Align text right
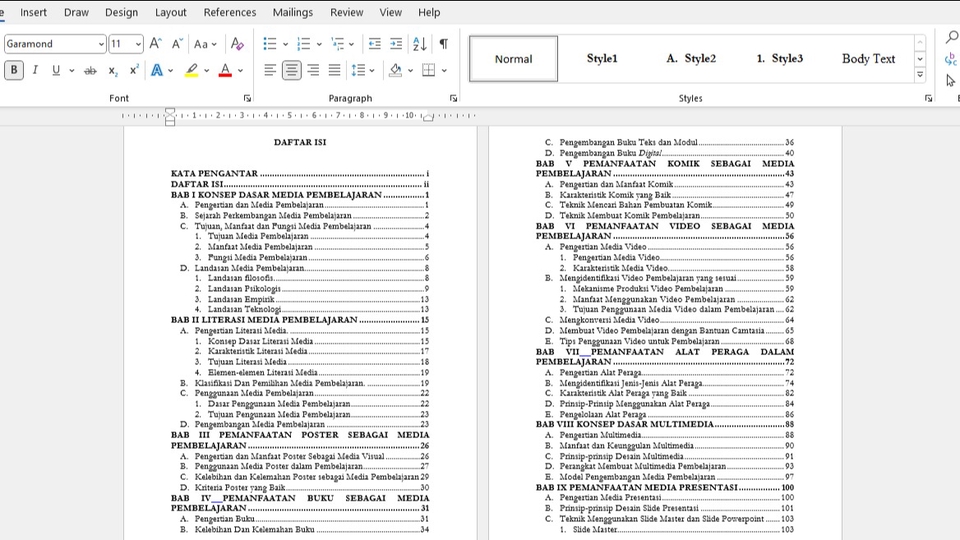The image size is (960, 540). 313,70
